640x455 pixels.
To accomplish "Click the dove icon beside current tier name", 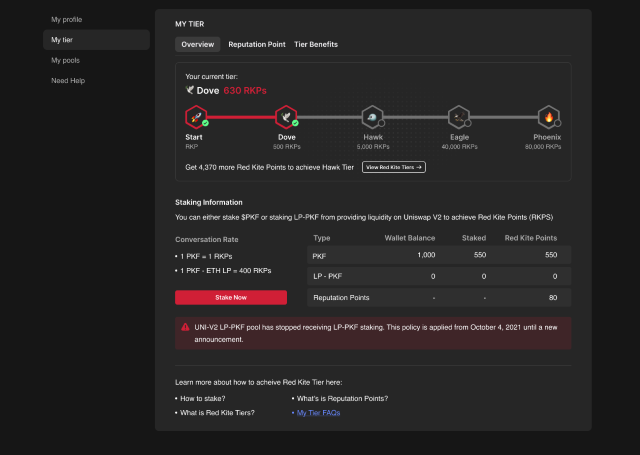I will point(190,90).
